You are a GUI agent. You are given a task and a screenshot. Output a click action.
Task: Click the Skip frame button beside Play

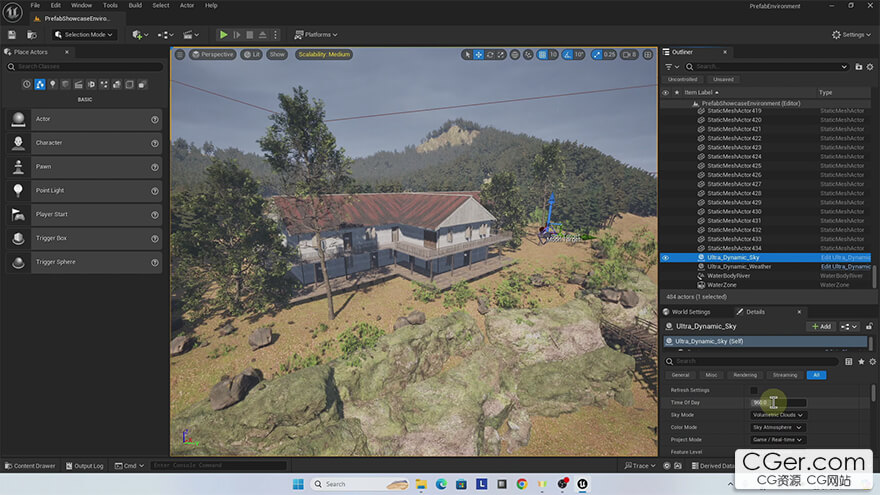(237, 35)
